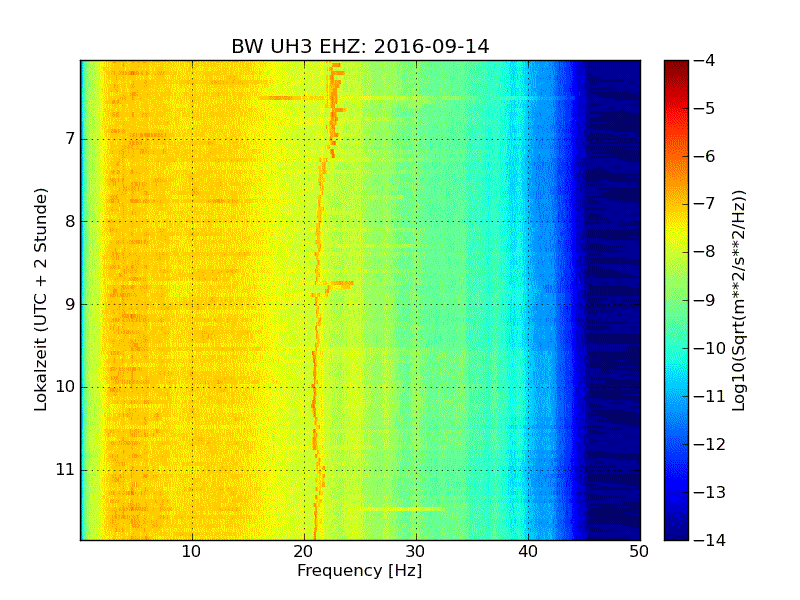The height and width of the screenshot is (600, 800).
Task: Click the colorbar tick label '−9'
Action: [x=705, y=300]
